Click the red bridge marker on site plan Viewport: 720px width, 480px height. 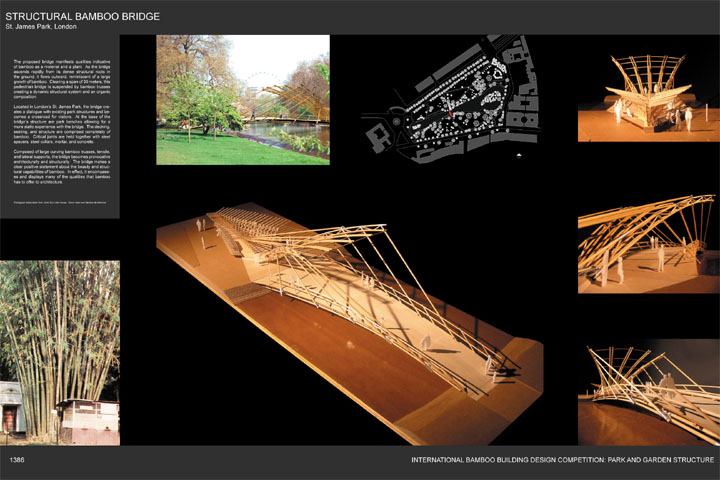pyautogui.click(x=452, y=113)
